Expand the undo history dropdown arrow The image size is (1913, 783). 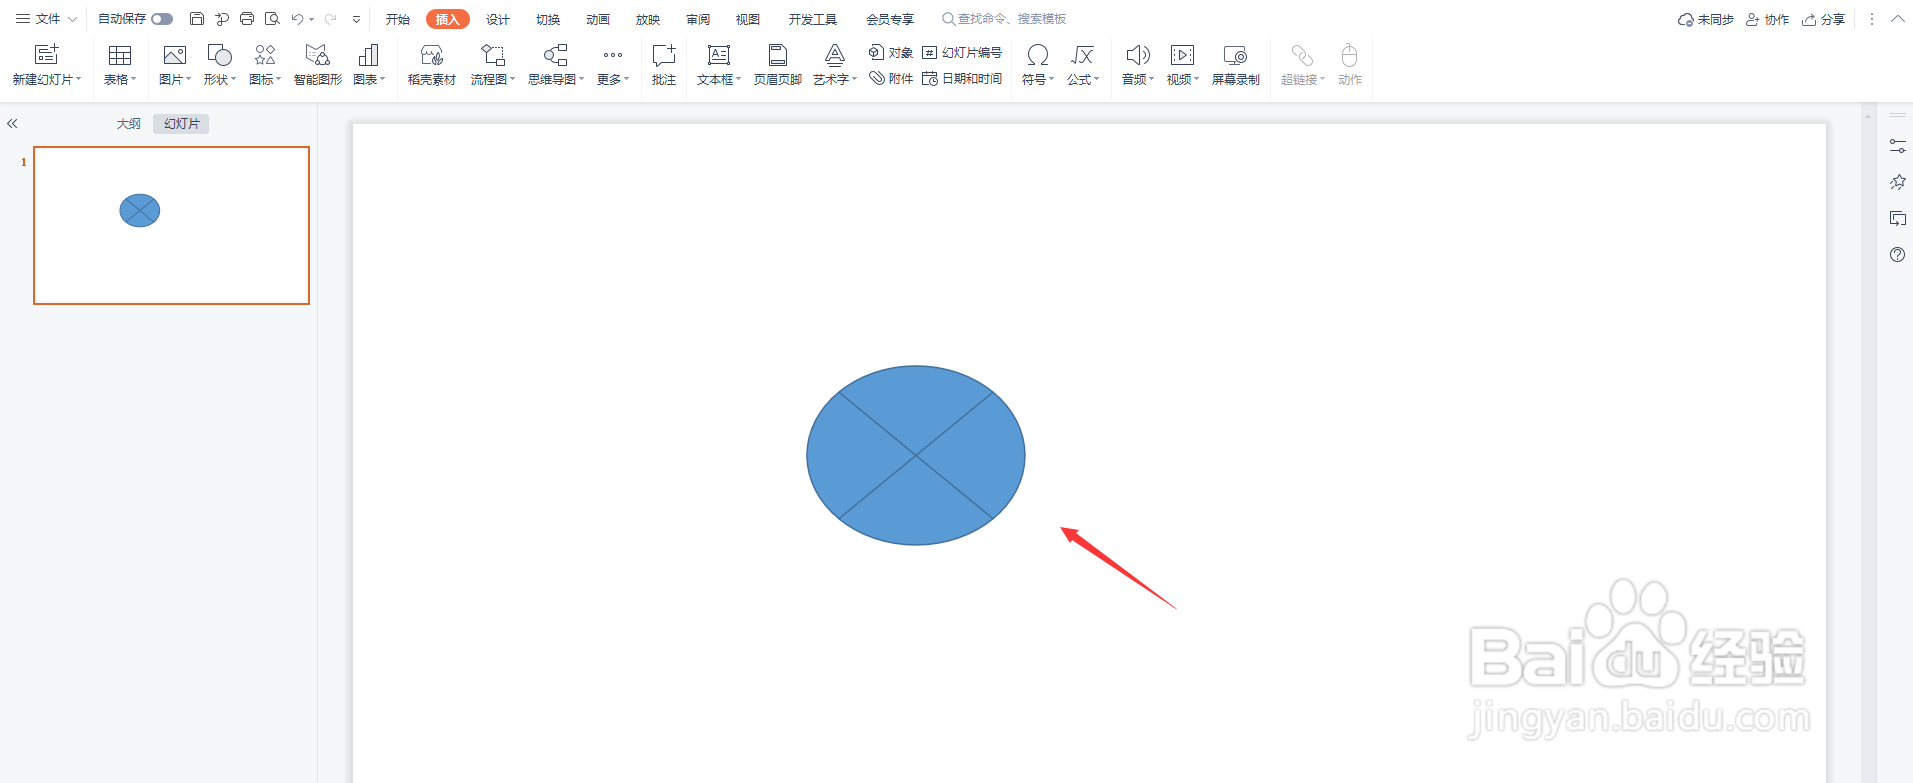[312, 19]
